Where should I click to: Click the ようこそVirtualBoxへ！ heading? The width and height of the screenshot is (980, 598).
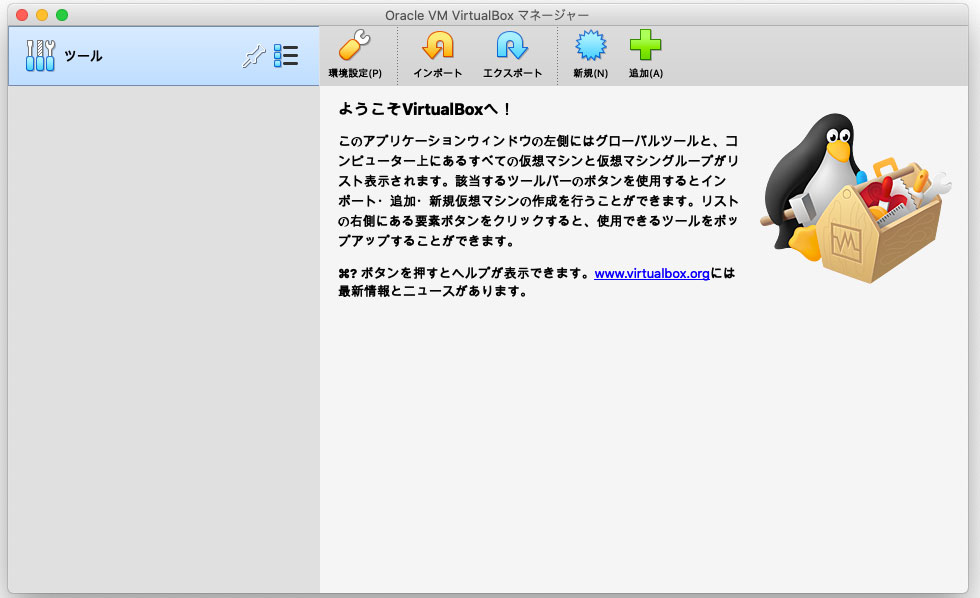click(424, 109)
